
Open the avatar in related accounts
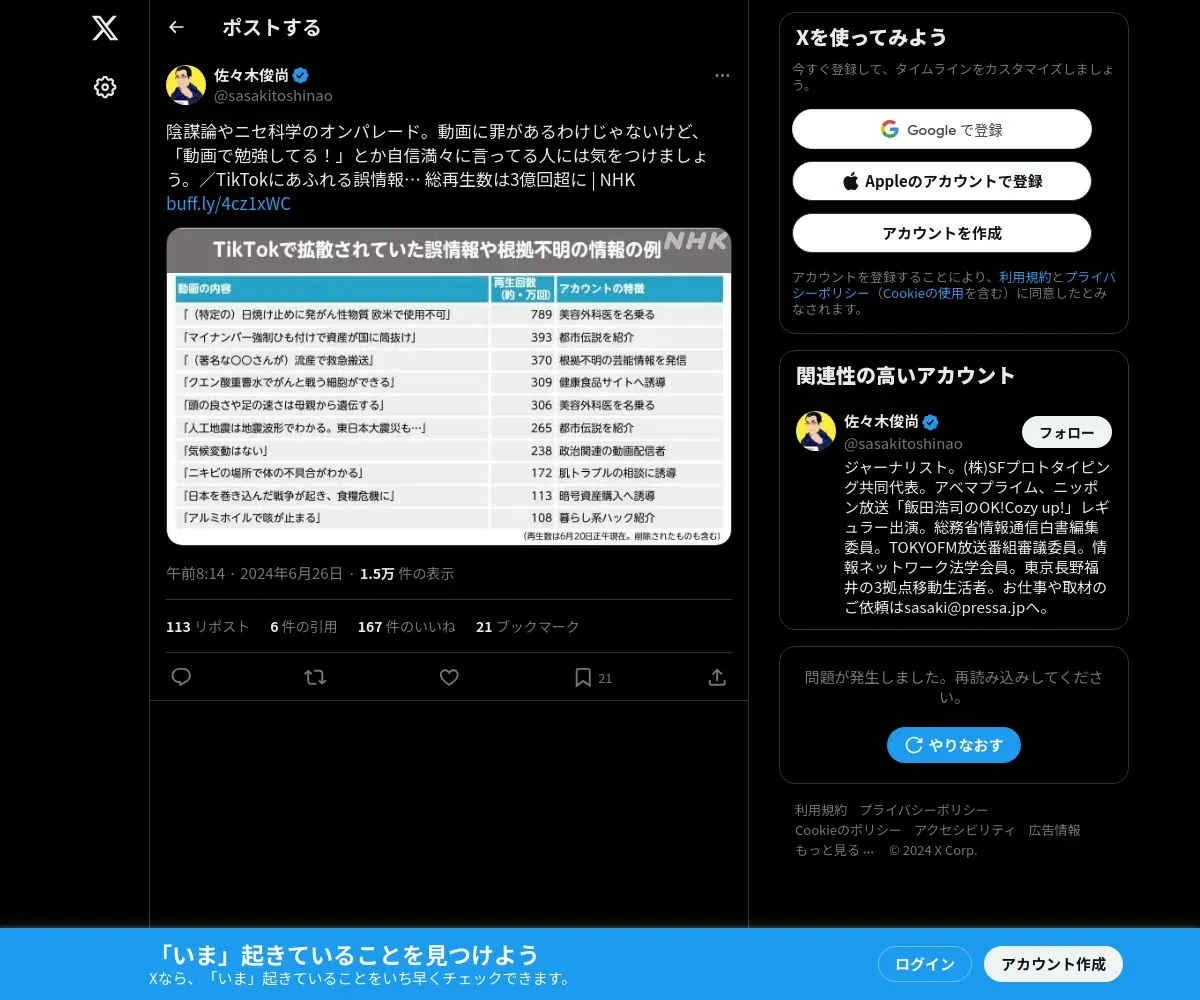click(816, 431)
